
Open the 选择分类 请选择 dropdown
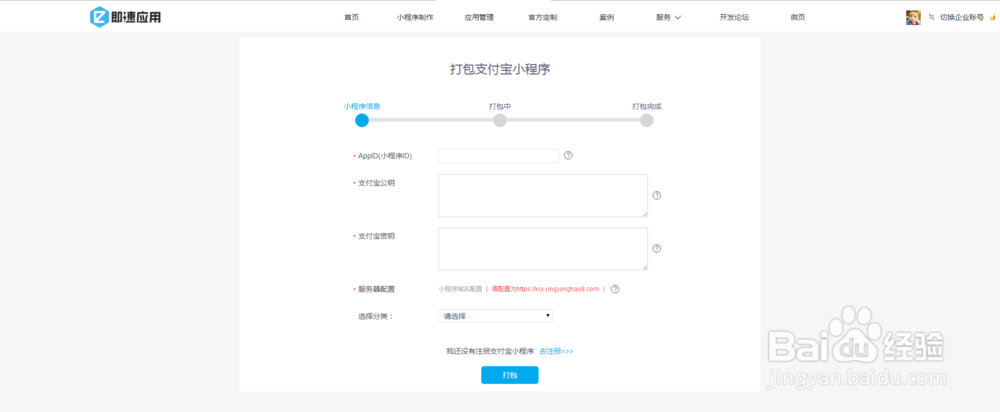(x=496, y=316)
